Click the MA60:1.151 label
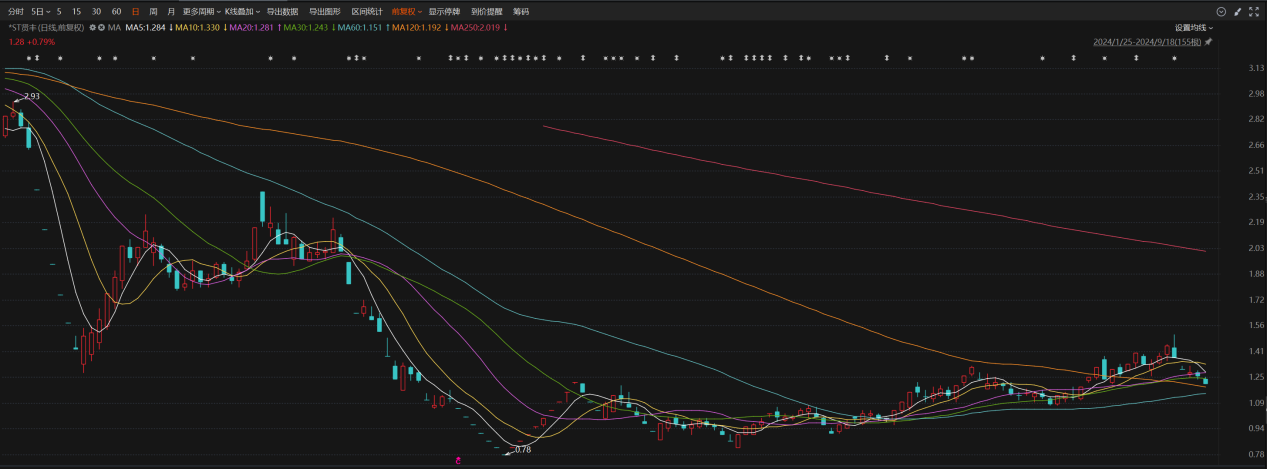This screenshot has width=1267, height=469. pos(360,28)
